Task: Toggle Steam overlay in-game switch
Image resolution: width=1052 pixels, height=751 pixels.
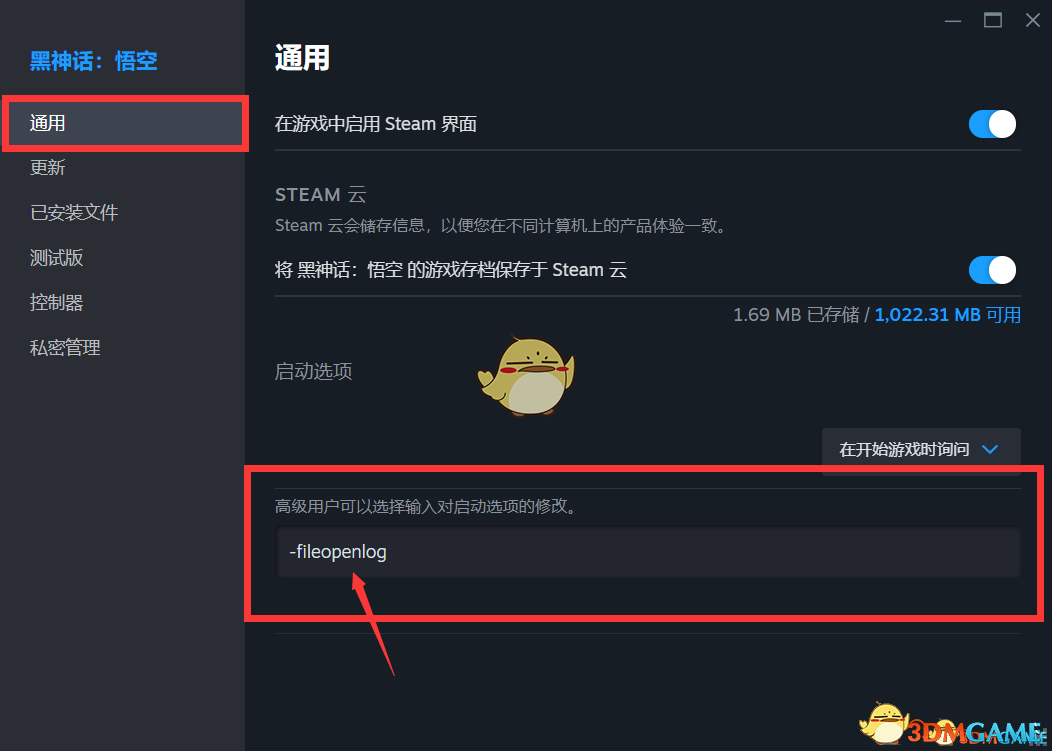Action: tap(992, 124)
